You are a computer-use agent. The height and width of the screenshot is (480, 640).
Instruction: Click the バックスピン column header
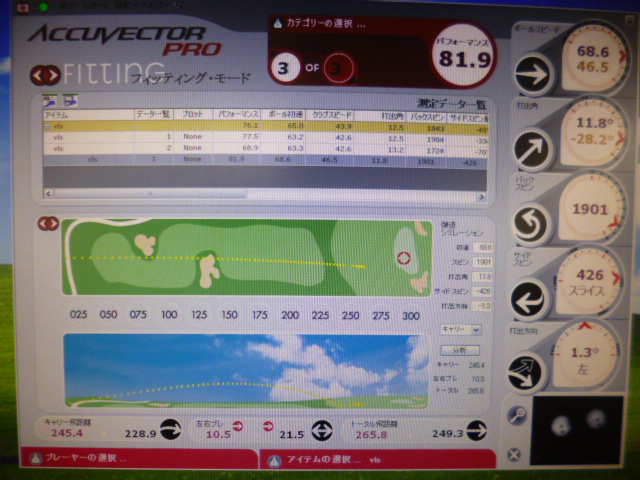click(427, 117)
